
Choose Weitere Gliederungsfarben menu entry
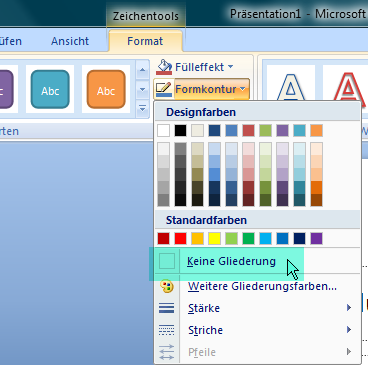point(258,286)
